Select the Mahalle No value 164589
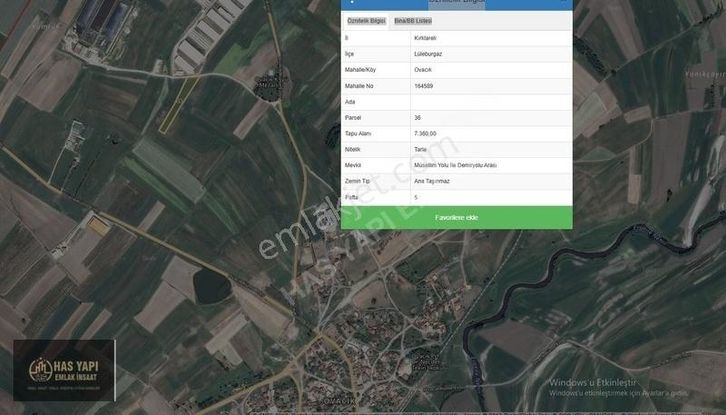The height and width of the screenshot is (415, 726). click(x=424, y=86)
